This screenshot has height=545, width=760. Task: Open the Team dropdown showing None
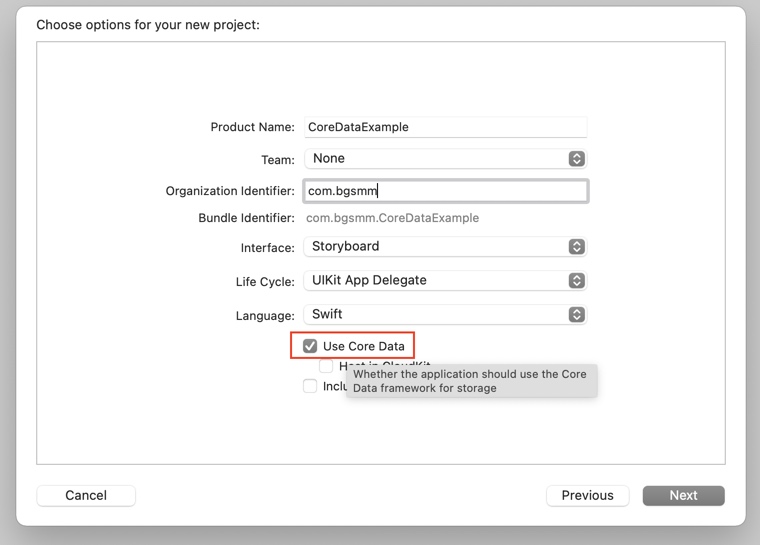pyautogui.click(x=445, y=159)
